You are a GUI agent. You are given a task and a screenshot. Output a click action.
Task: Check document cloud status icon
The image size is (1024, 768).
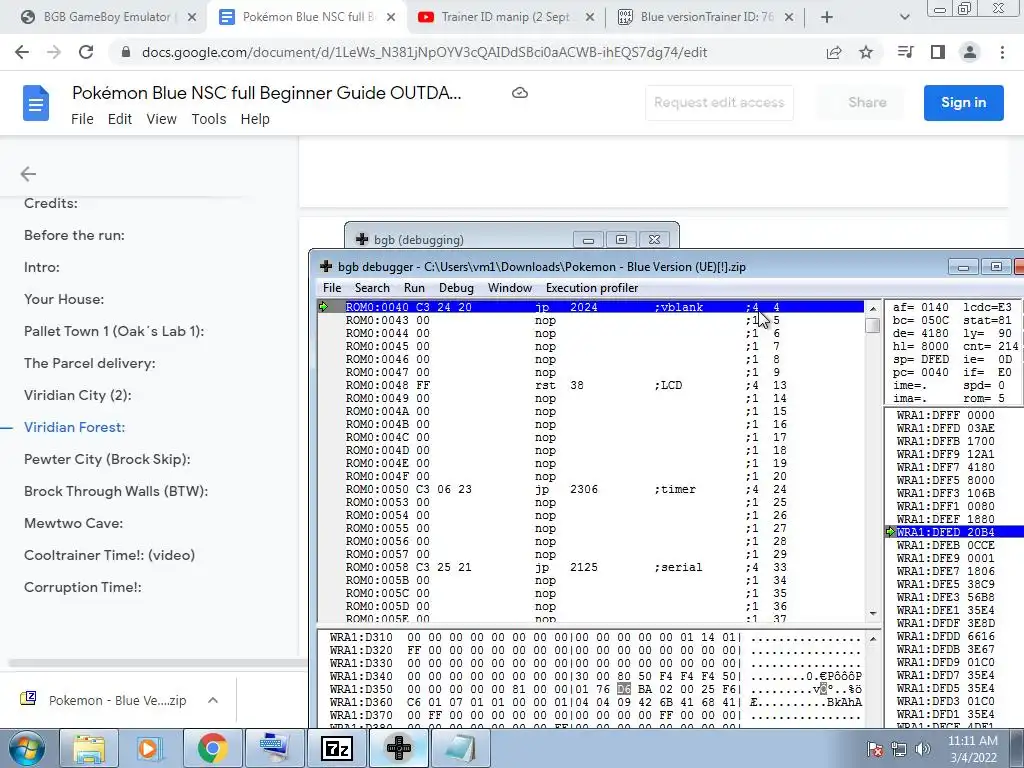520,93
